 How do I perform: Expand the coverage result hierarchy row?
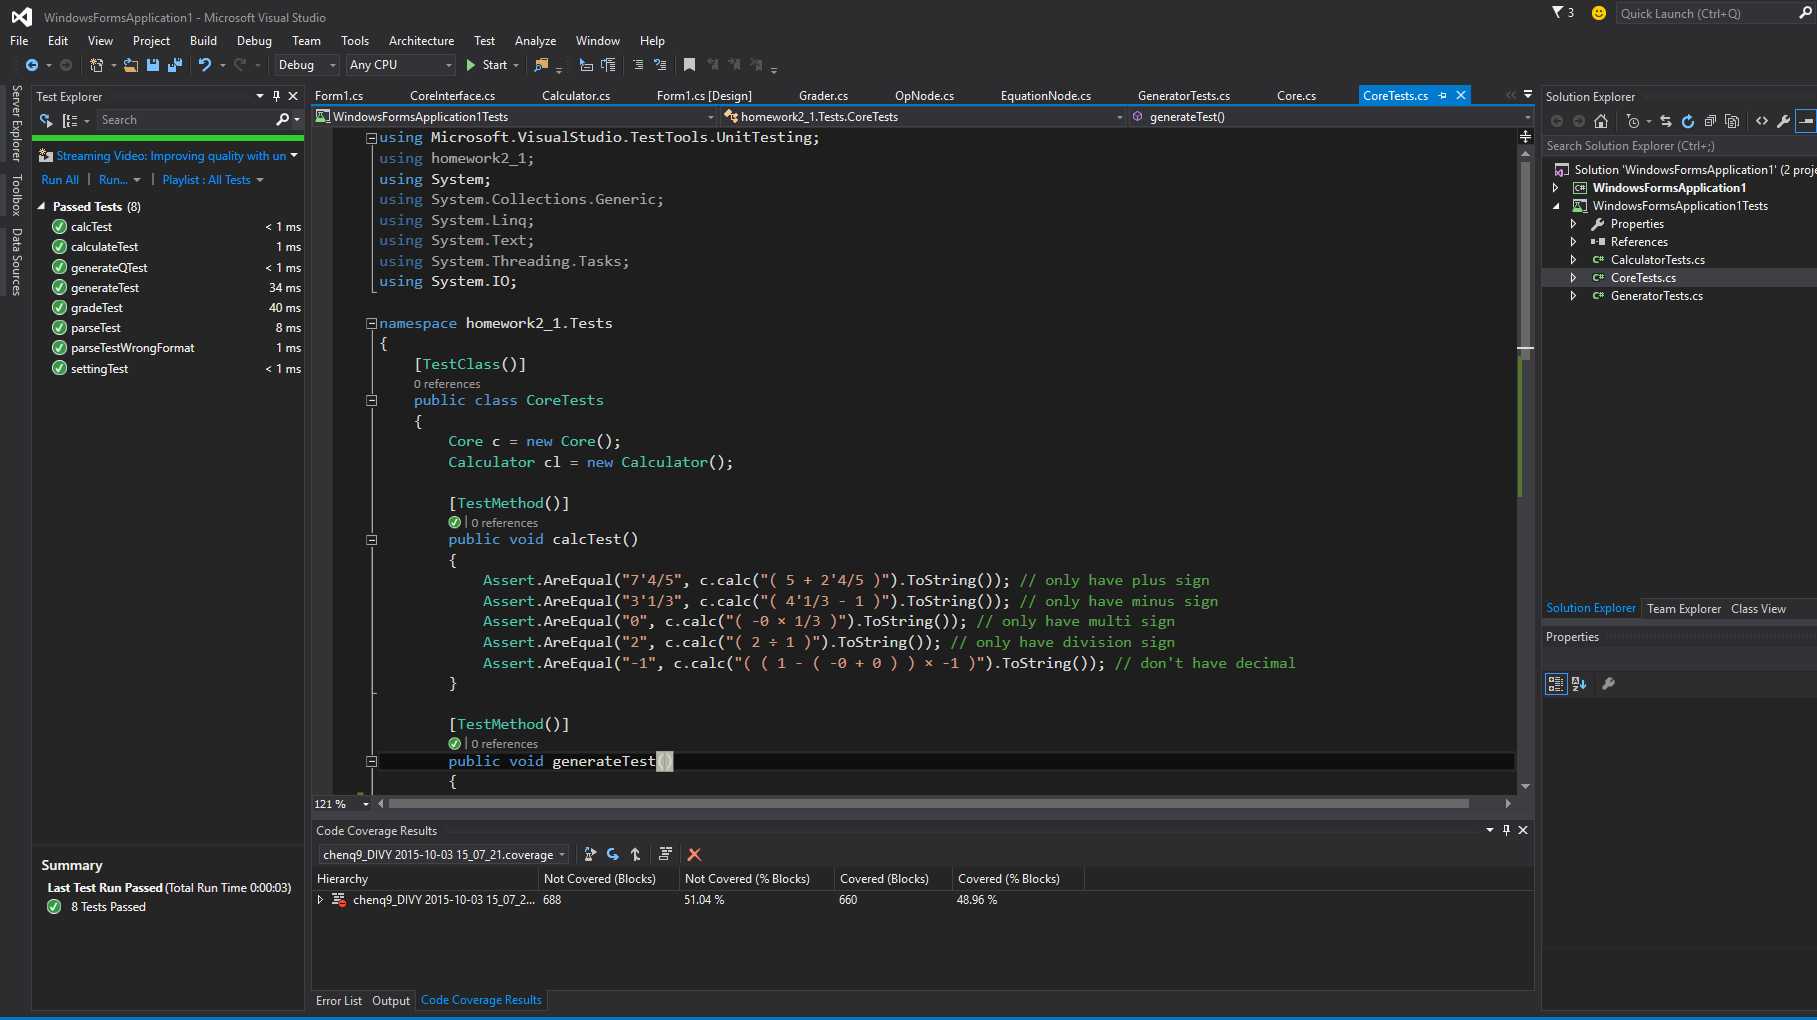tap(321, 900)
